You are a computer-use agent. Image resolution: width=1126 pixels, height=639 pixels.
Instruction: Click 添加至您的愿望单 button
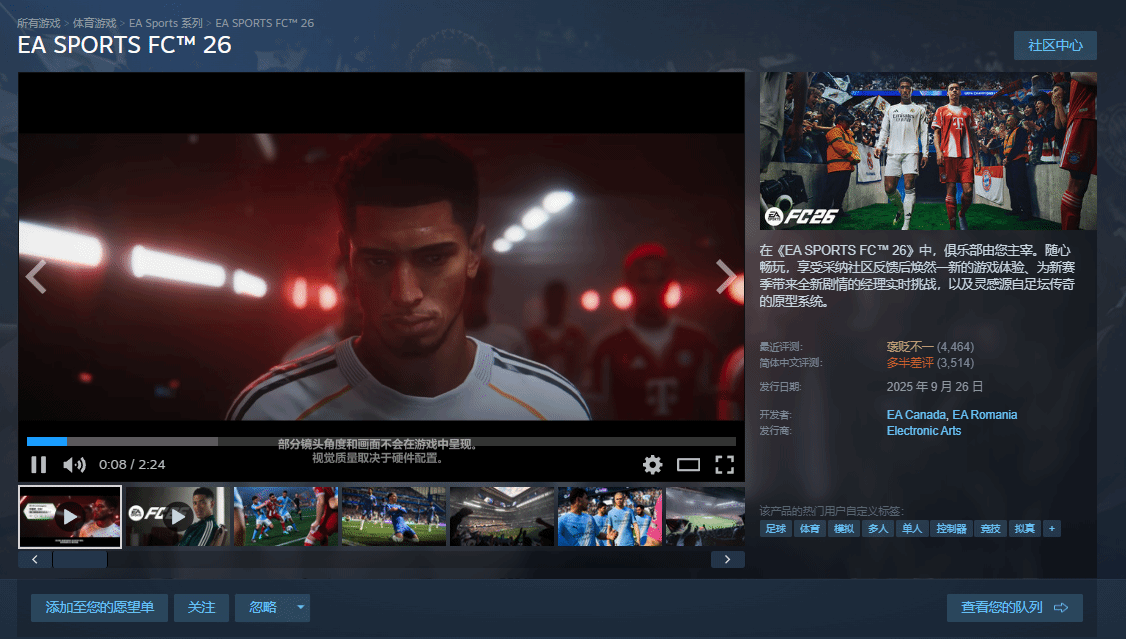coord(99,608)
